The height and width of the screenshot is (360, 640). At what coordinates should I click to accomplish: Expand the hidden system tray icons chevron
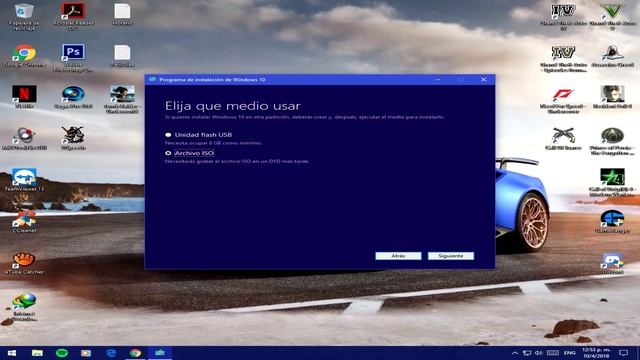click(x=515, y=353)
